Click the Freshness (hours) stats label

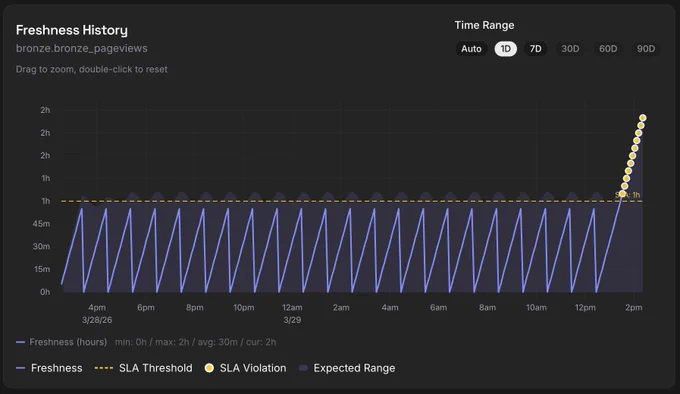(68, 342)
